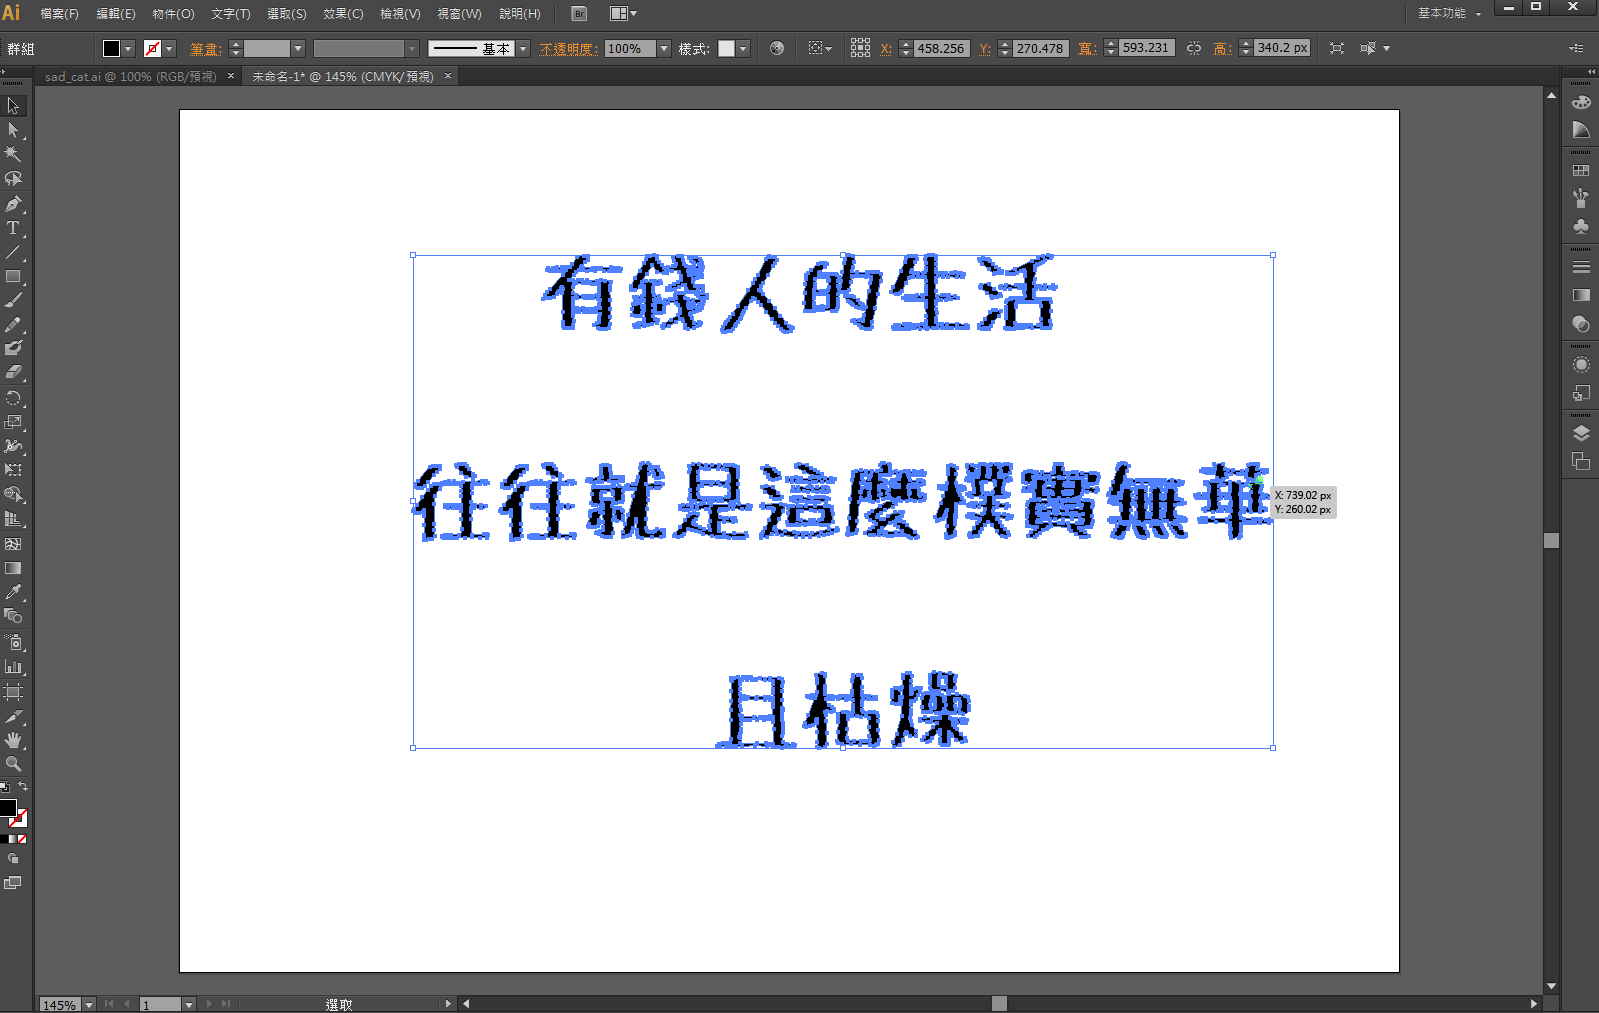Image resolution: width=1599 pixels, height=1013 pixels.
Task: Select the Shape Builder tool
Action: click(x=13, y=494)
